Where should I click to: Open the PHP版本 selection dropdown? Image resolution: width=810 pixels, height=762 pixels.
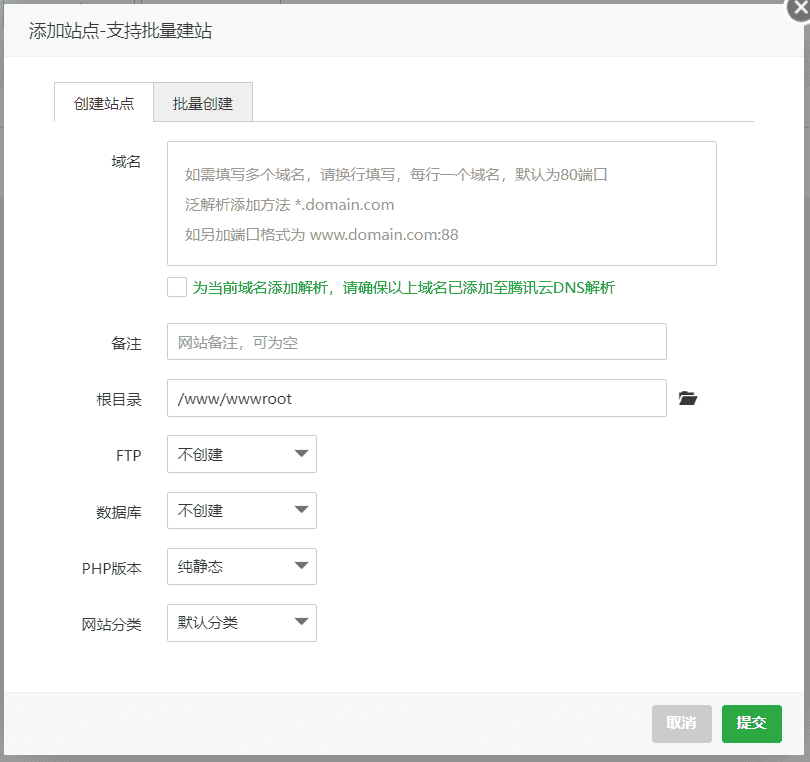pyautogui.click(x=241, y=566)
